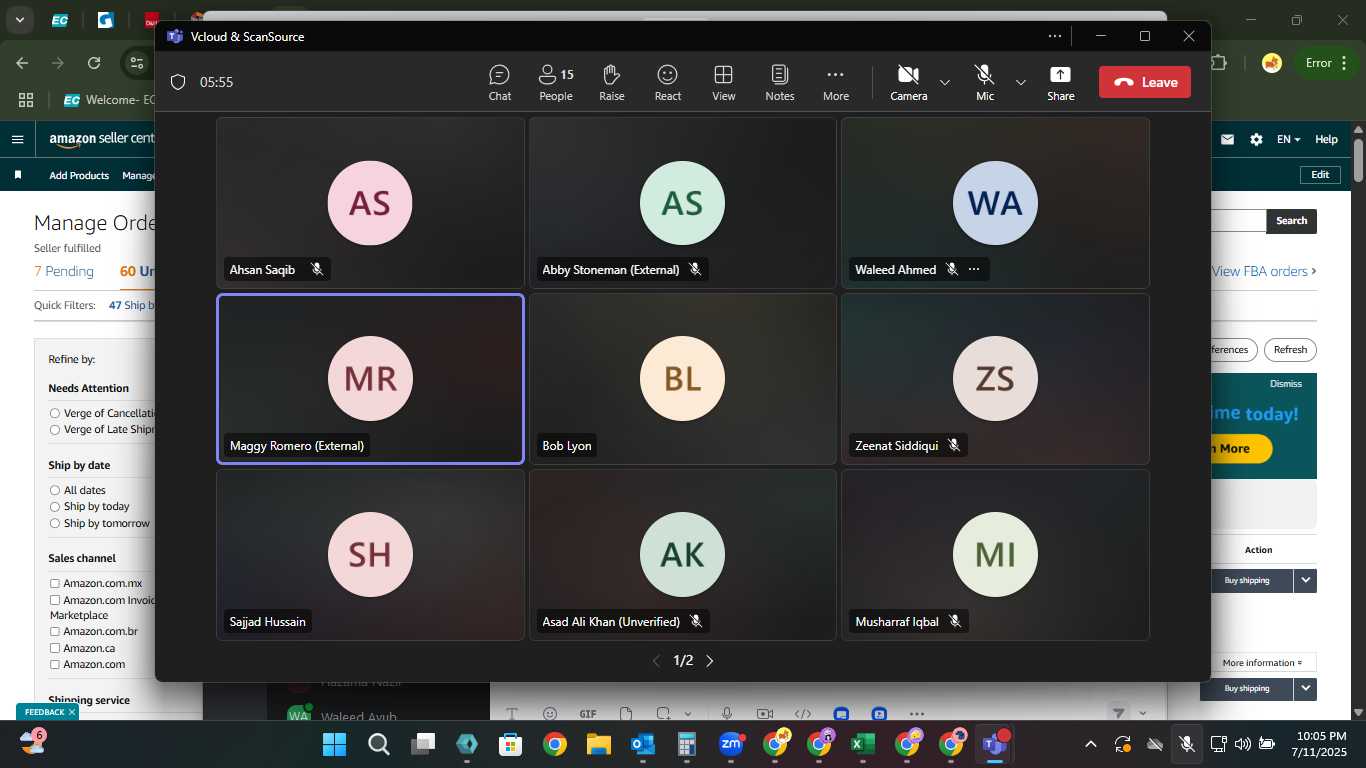The image size is (1366, 768).
Task: Open Seller Central settings gear
Action: coord(1256,140)
